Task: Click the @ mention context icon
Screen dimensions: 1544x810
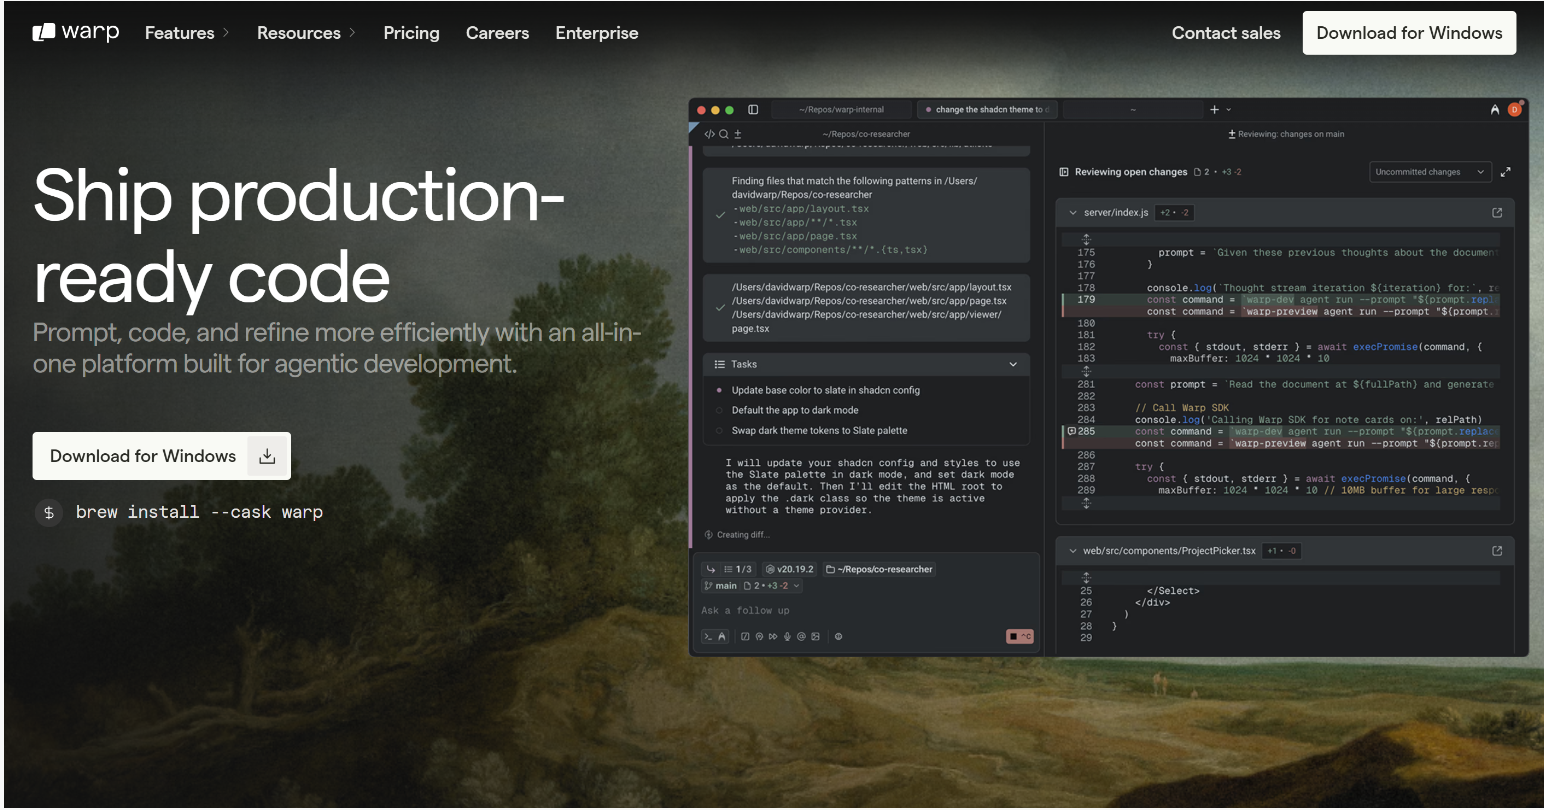Action: (x=801, y=636)
